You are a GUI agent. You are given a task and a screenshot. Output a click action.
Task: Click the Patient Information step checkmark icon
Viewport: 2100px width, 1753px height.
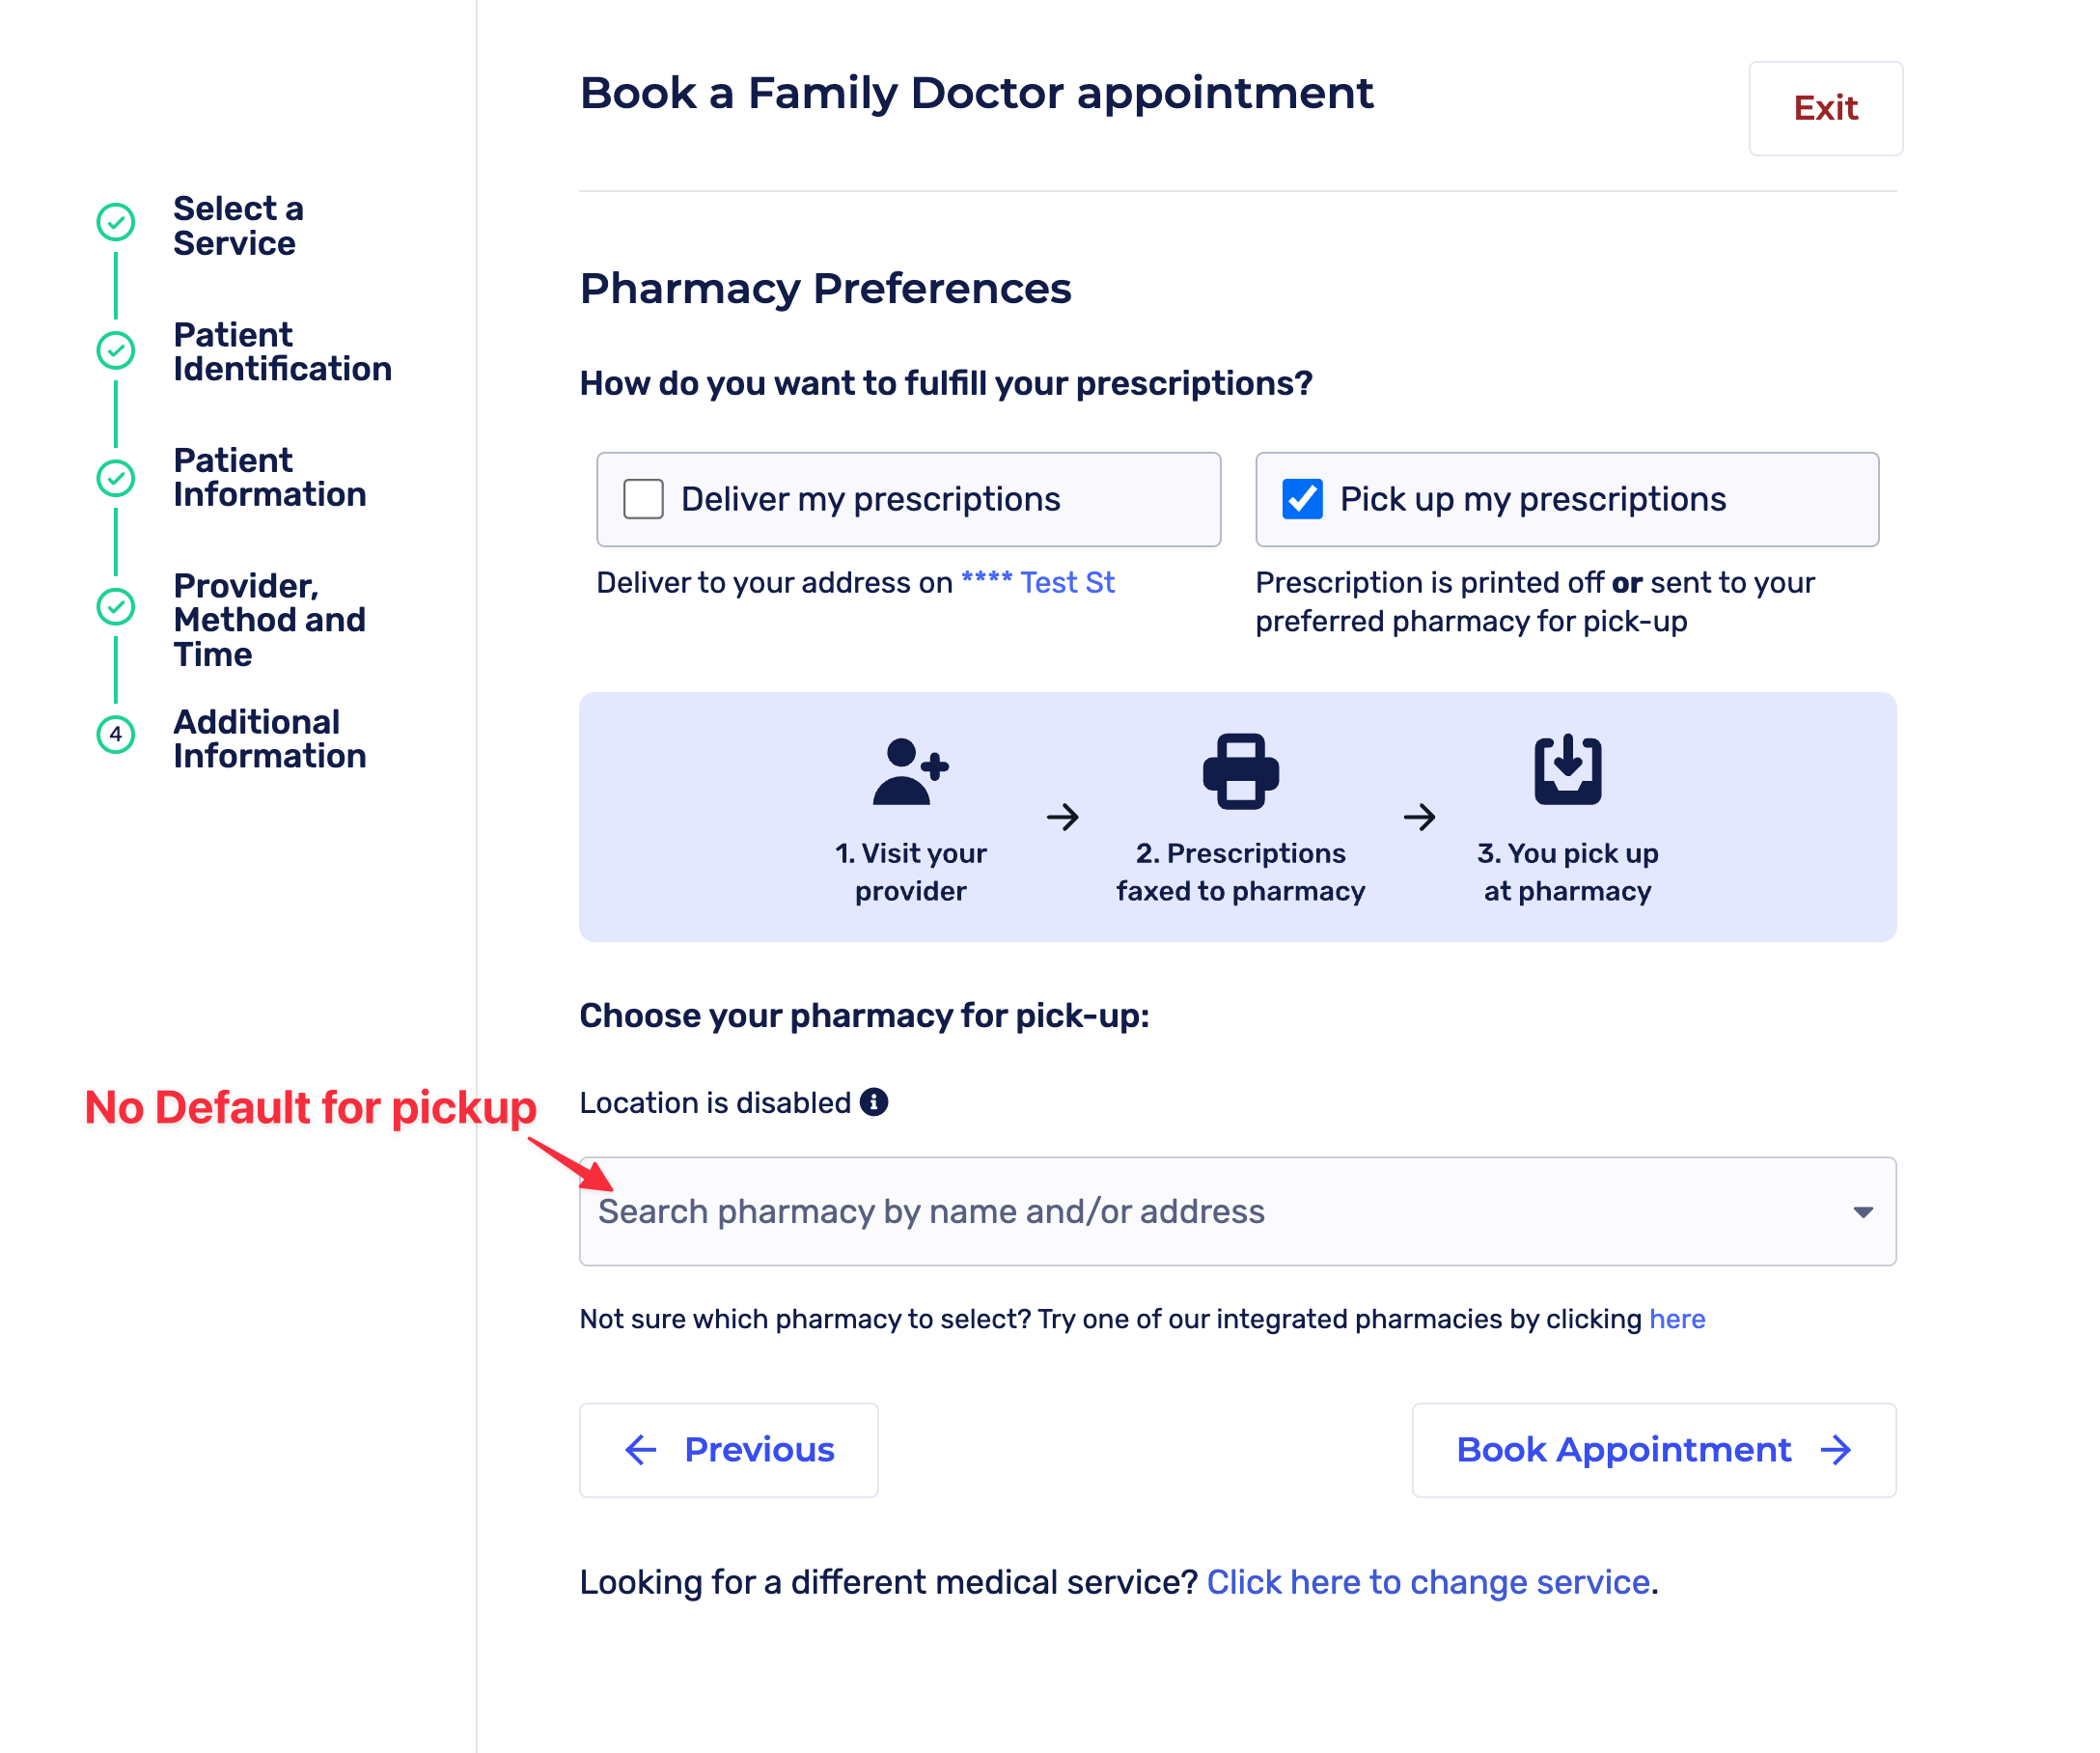[116, 478]
